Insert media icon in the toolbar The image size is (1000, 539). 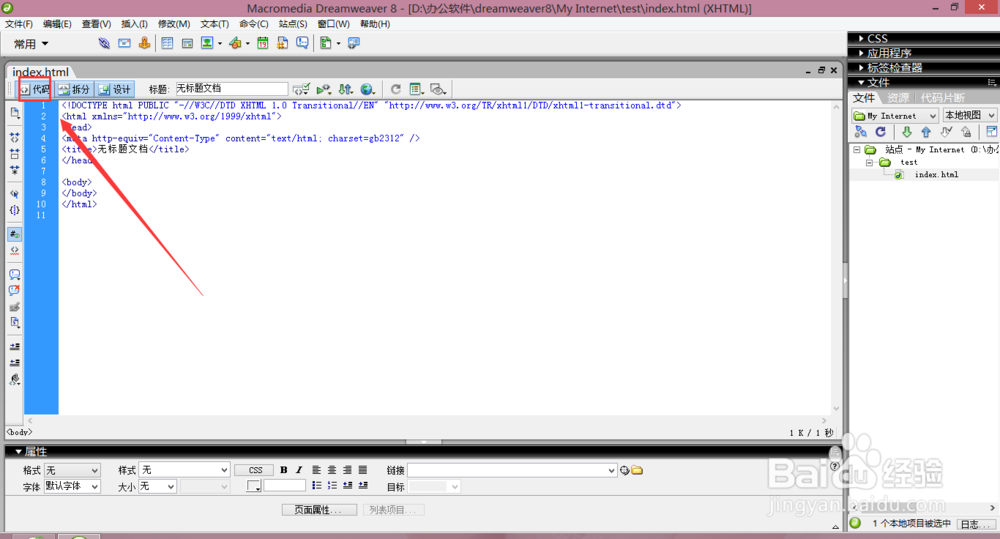coord(235,43)
